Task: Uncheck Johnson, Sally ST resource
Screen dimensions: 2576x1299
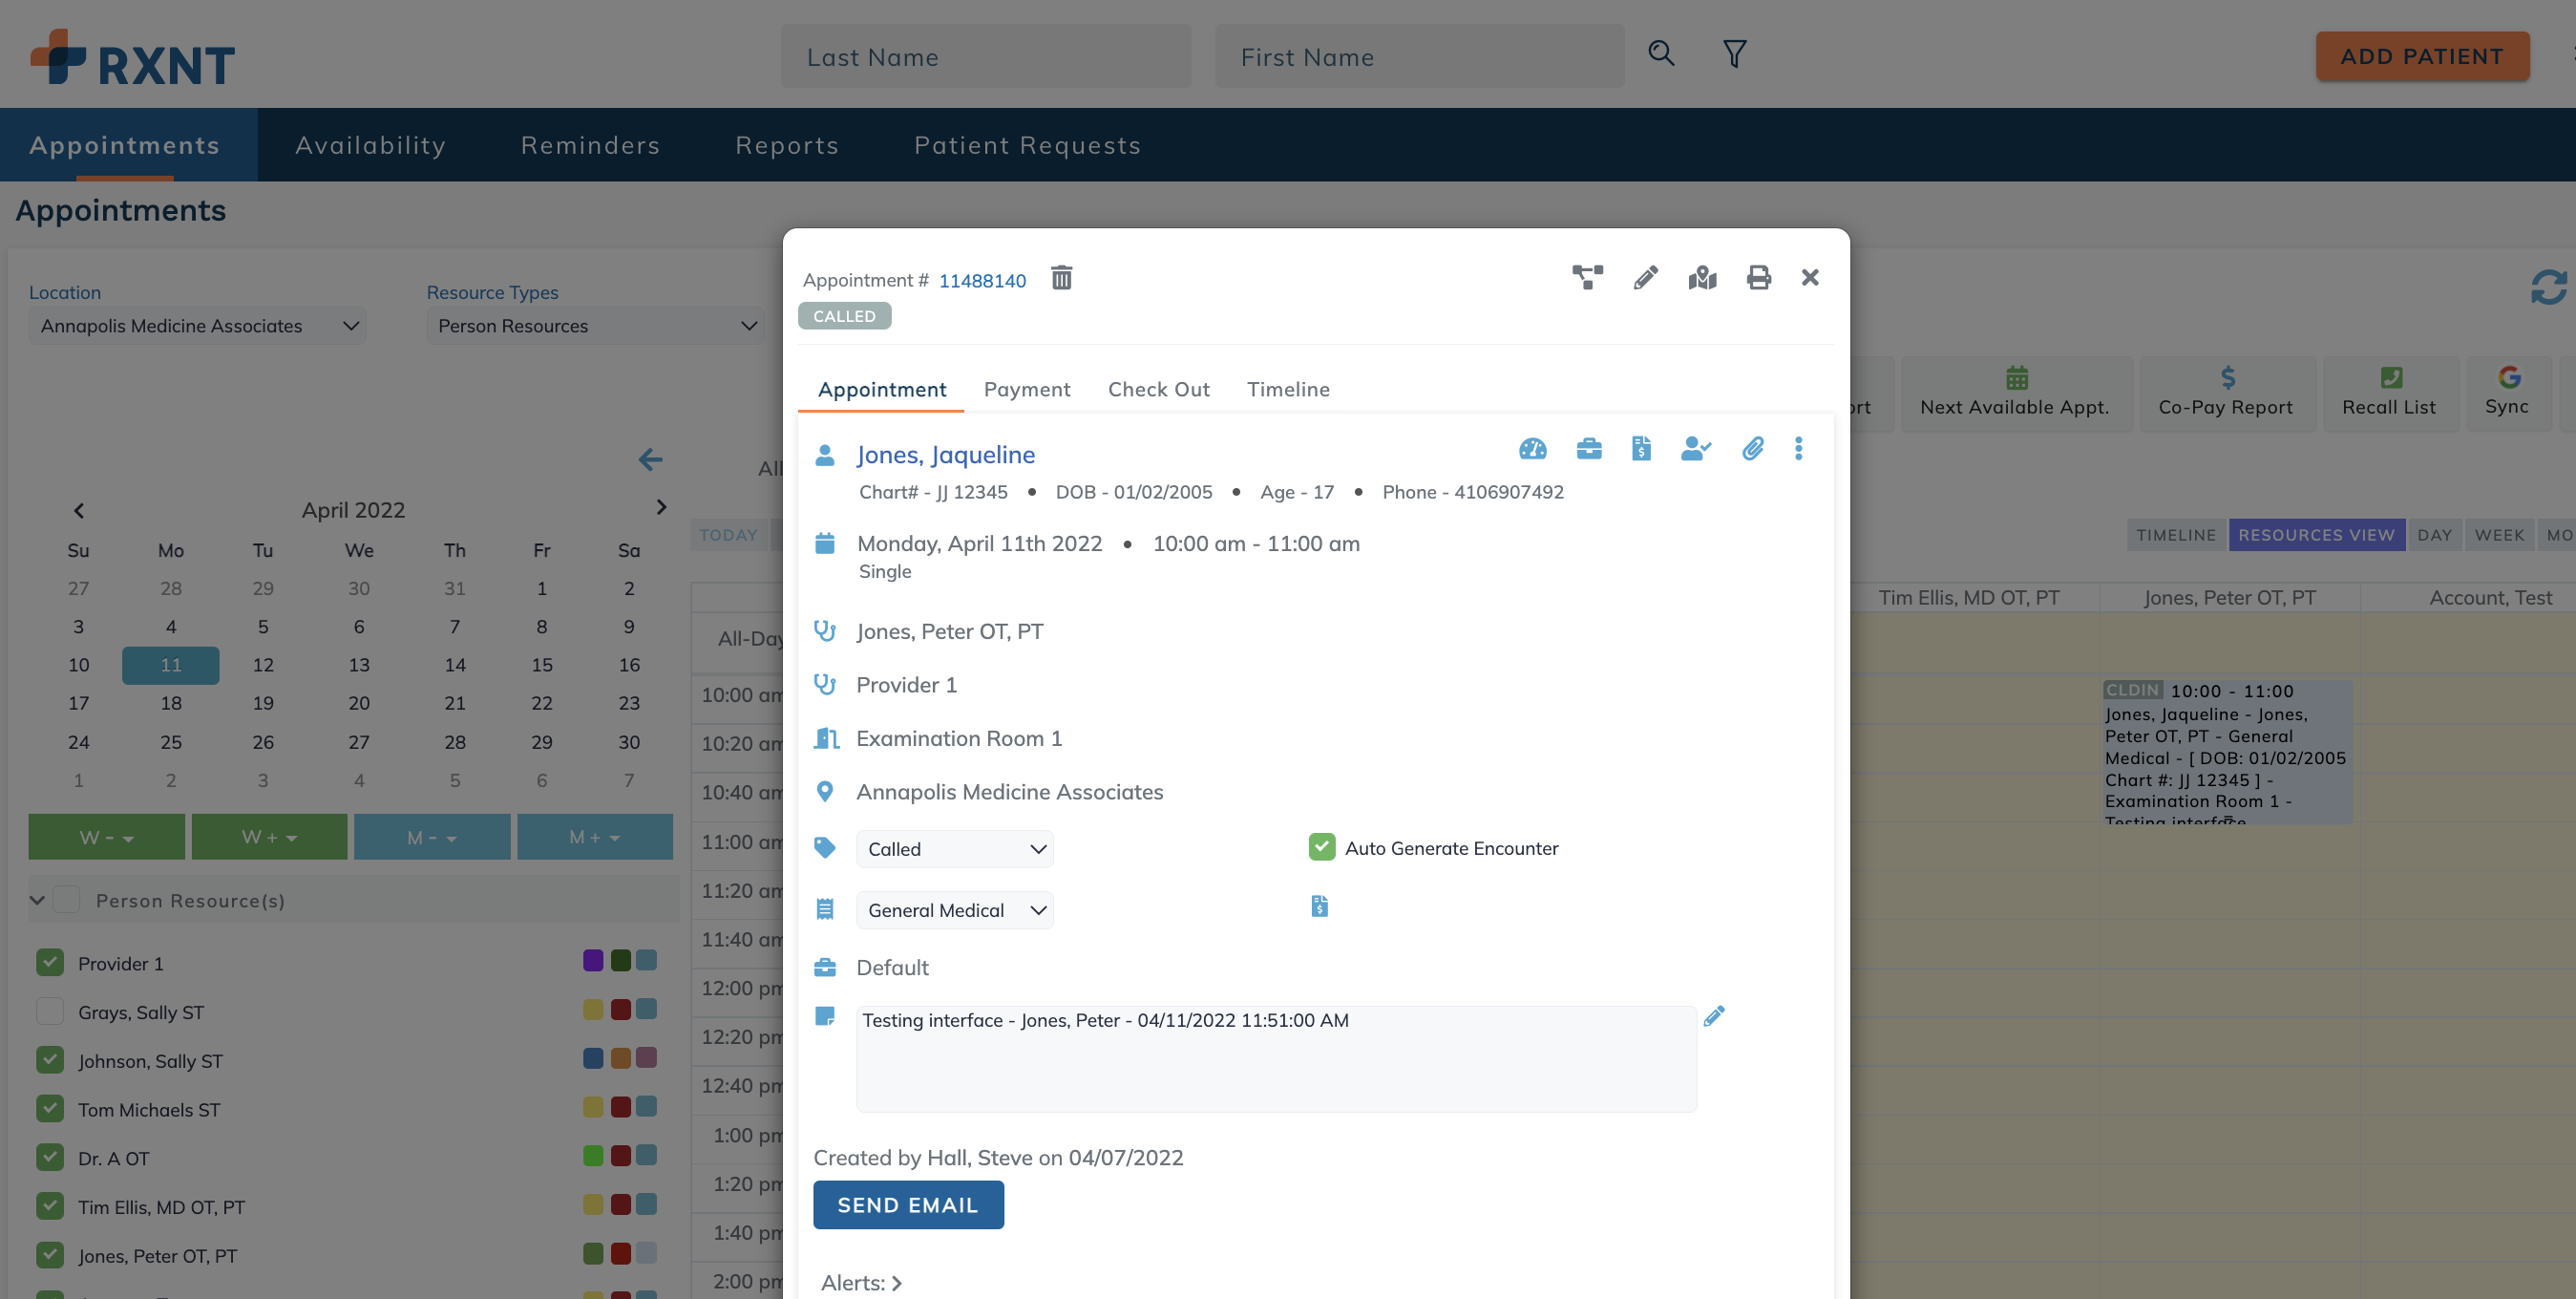Action: pos(50,1060)
